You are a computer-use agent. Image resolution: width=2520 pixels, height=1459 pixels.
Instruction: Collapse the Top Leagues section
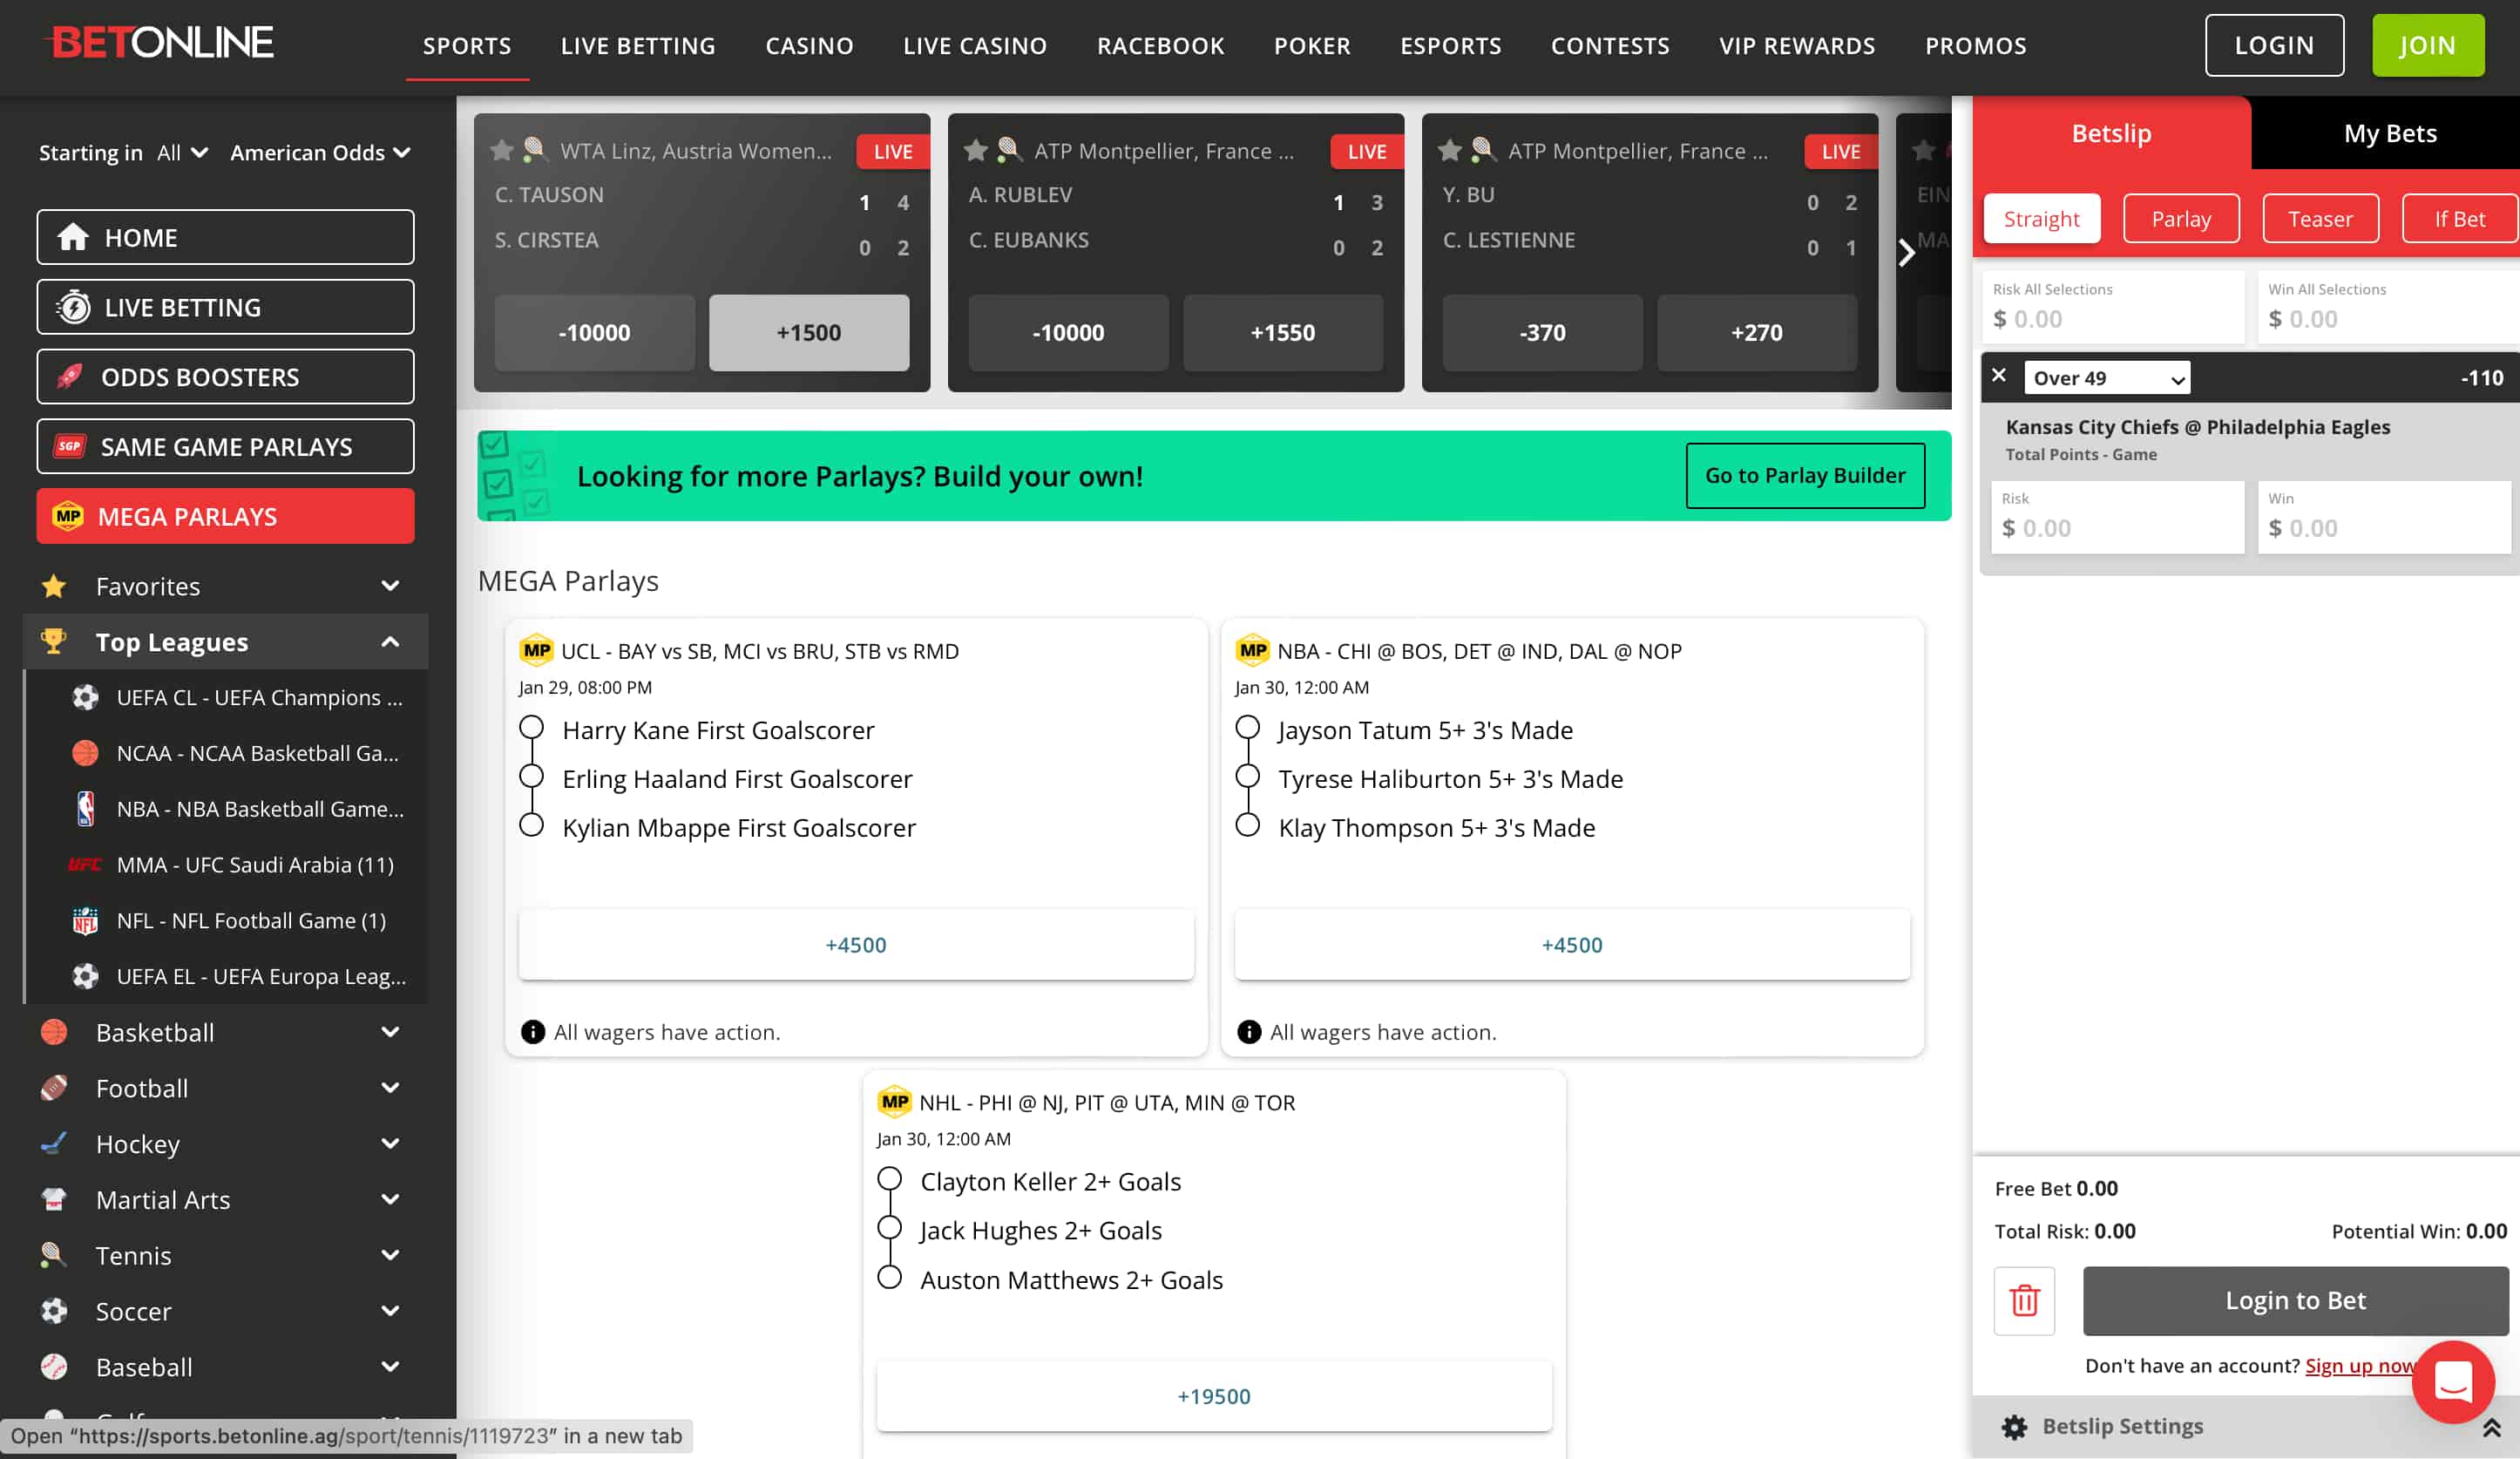390,641
